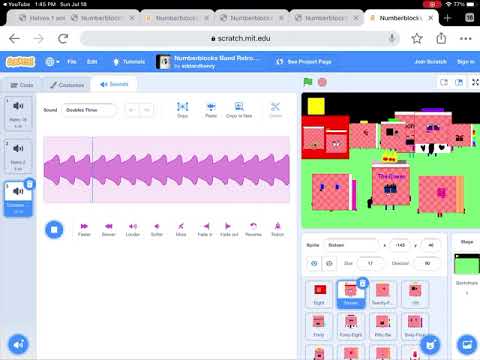Switch to large stage layout

click(459, 82)
